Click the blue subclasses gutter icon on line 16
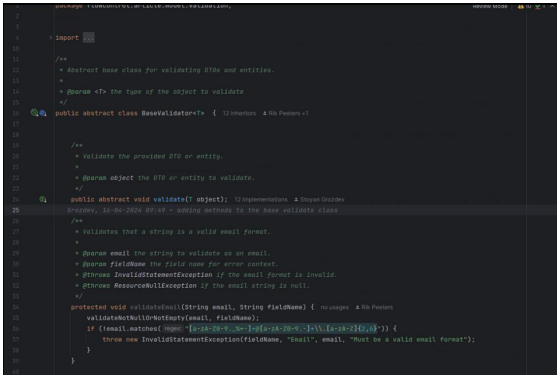 click(x=43, y=113)
